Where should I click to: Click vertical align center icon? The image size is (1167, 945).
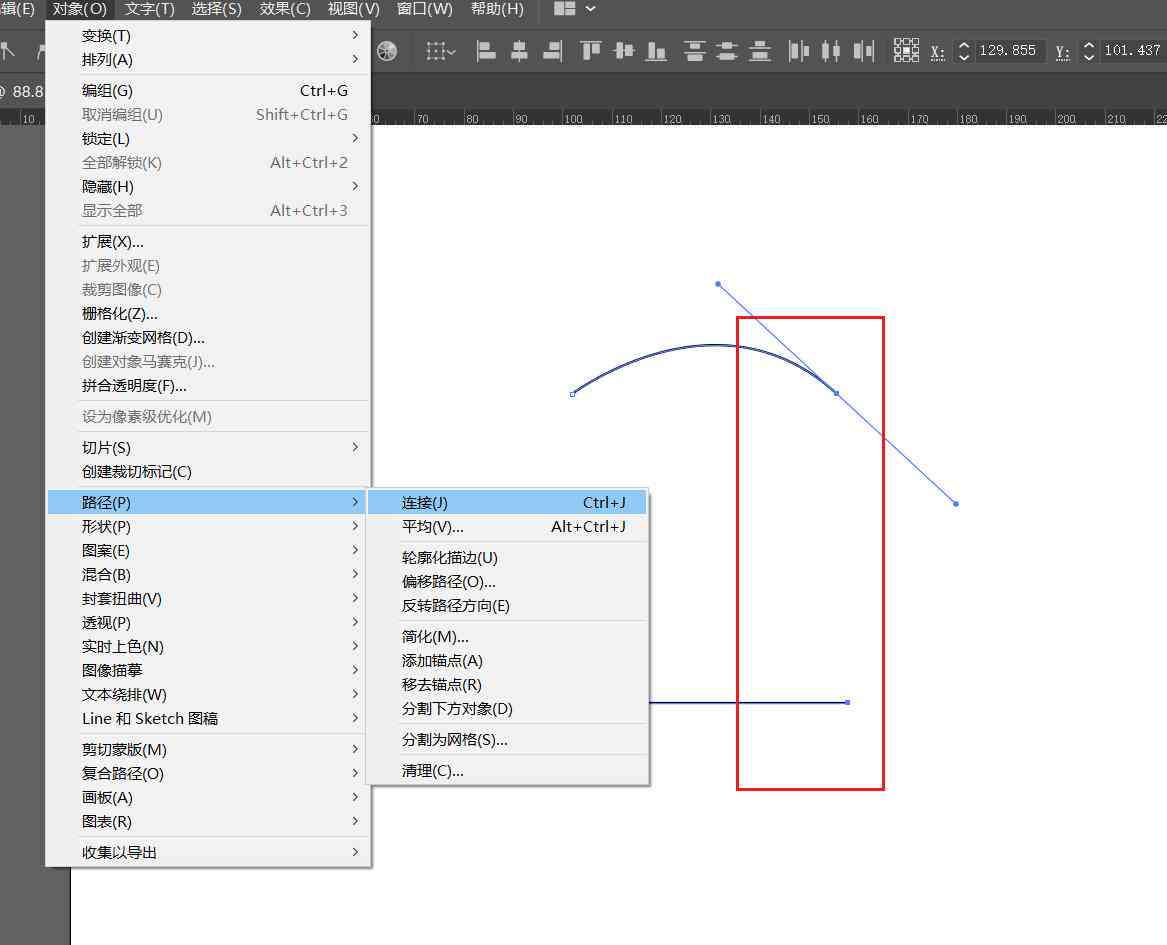(x=624, y=51)
